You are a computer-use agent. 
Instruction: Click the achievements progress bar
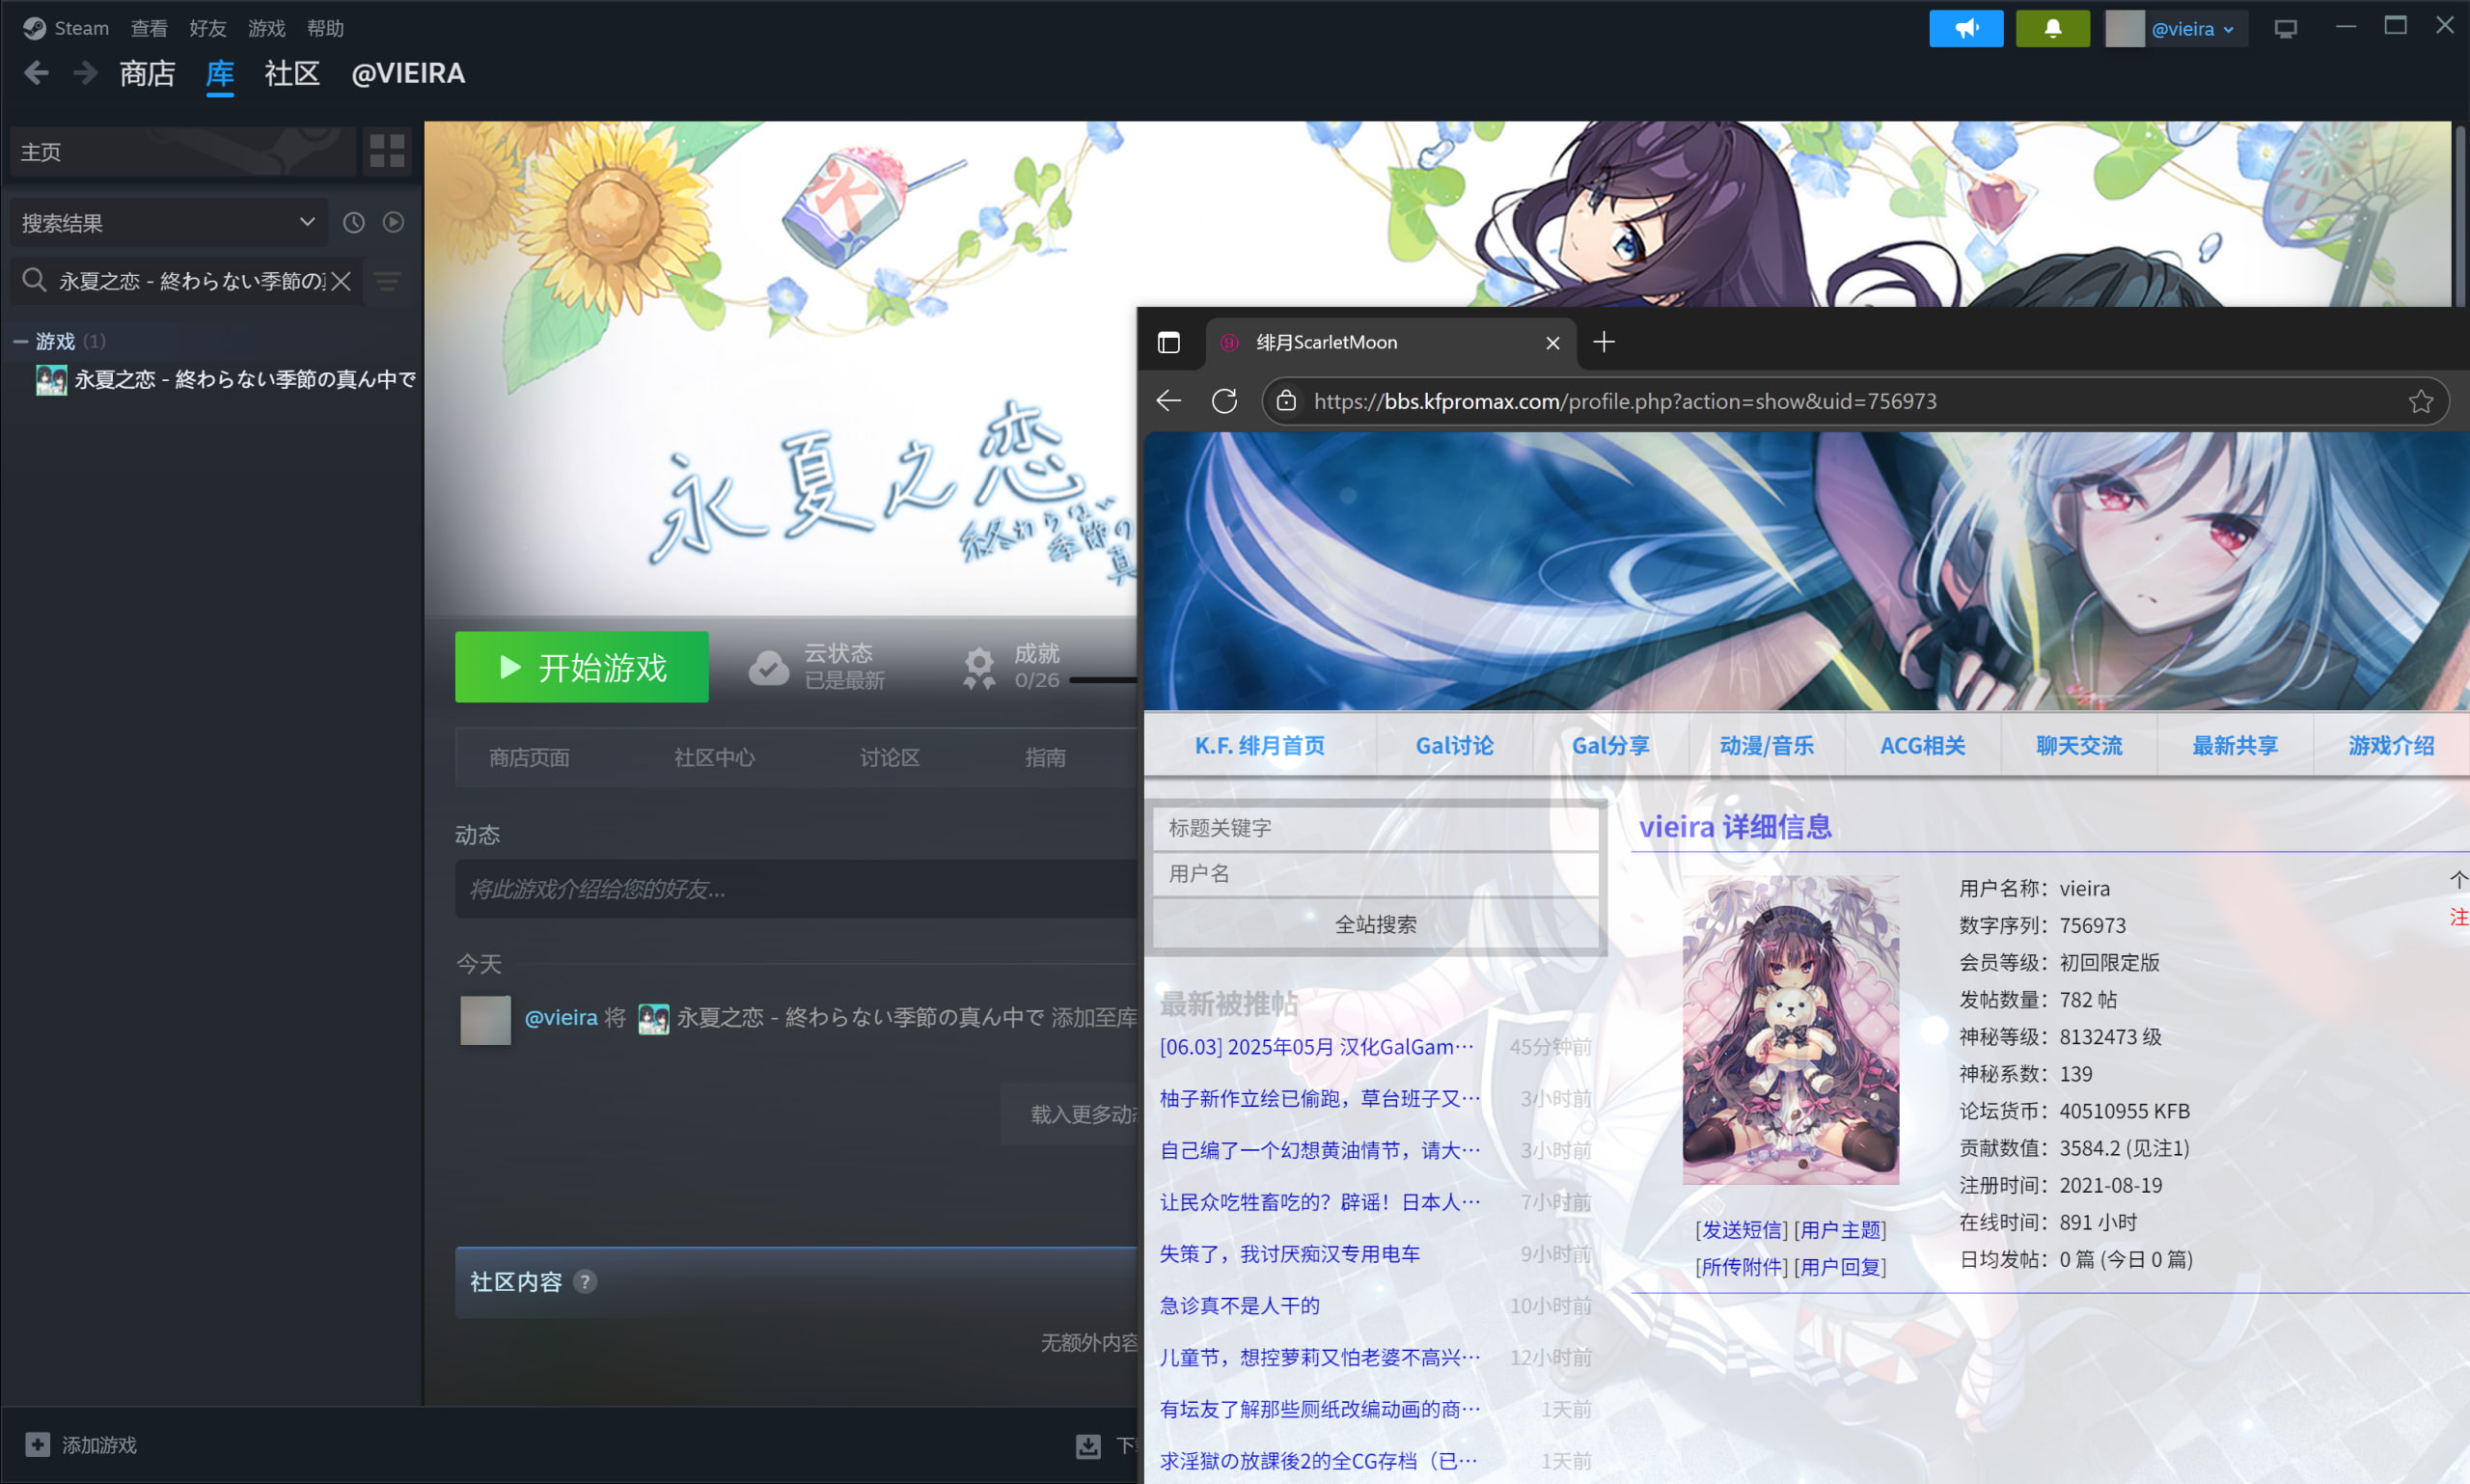(x=1102, y=681)
